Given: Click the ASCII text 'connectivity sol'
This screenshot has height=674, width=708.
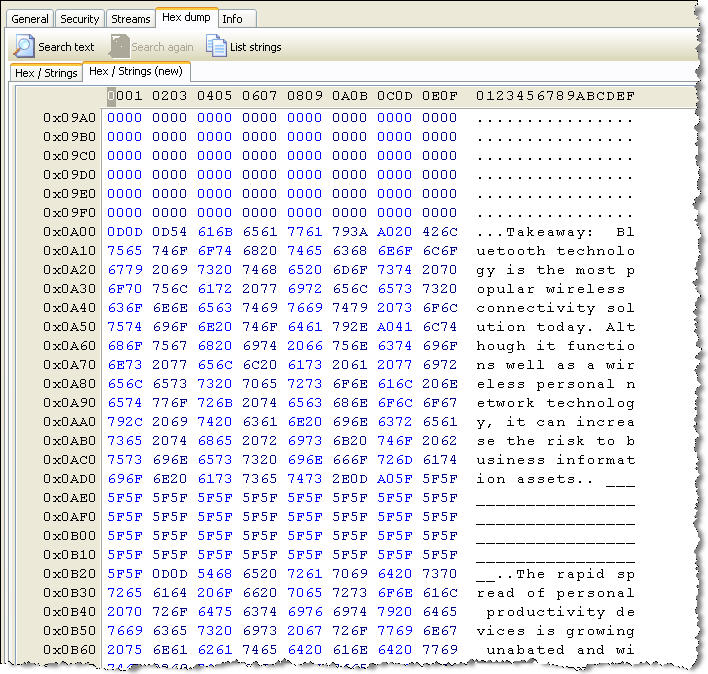Looking at the screenshot, I should (555, 308).
